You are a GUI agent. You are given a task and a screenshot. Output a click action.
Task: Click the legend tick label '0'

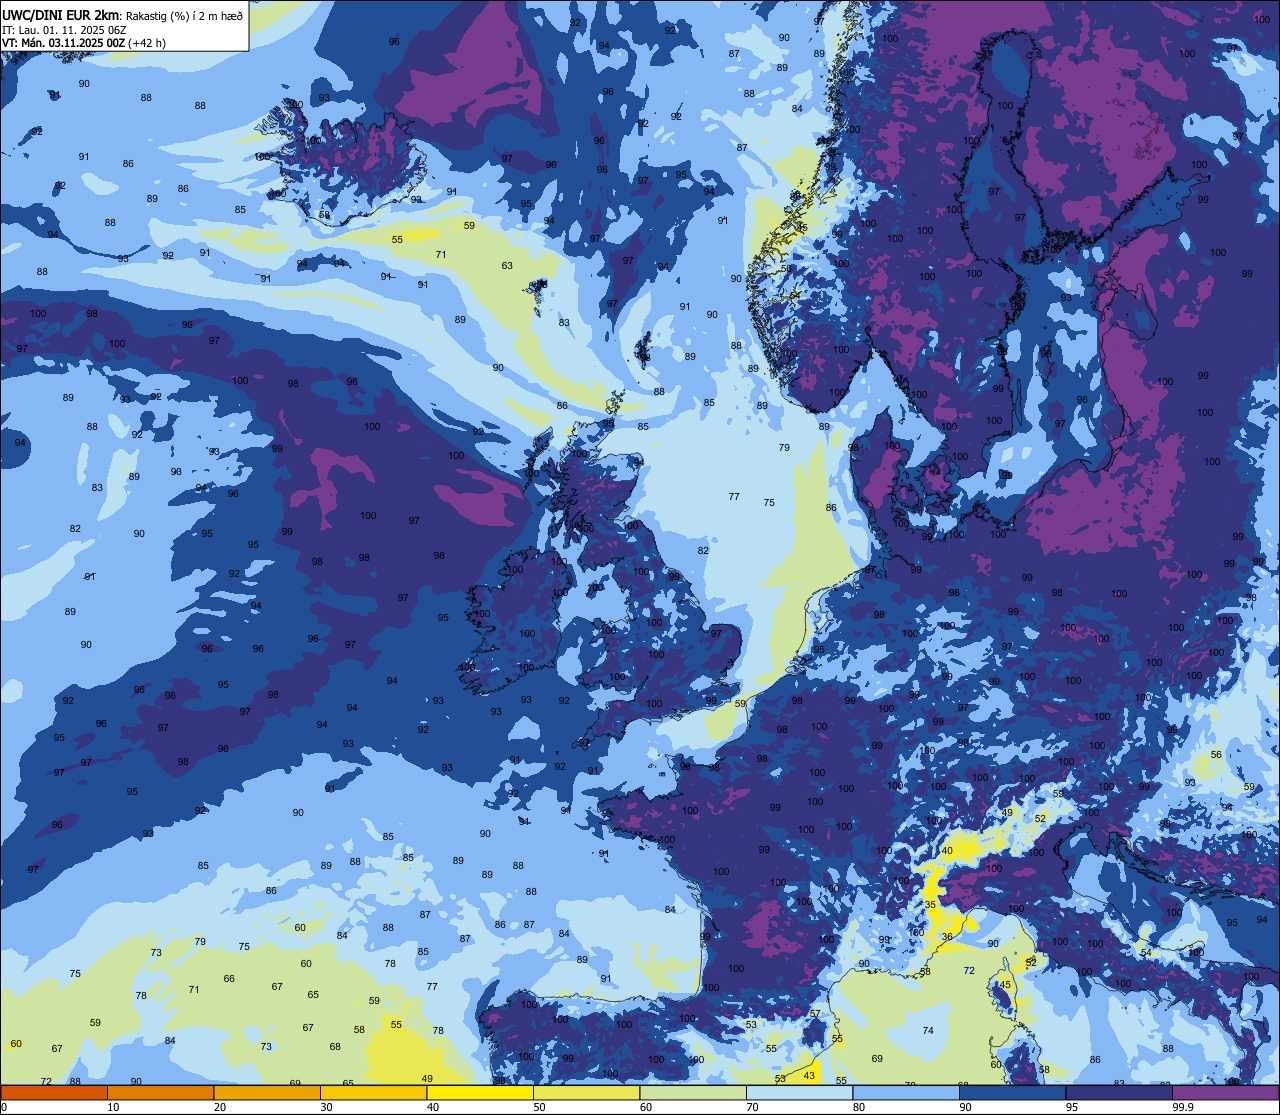click(x=4, y=1107)
